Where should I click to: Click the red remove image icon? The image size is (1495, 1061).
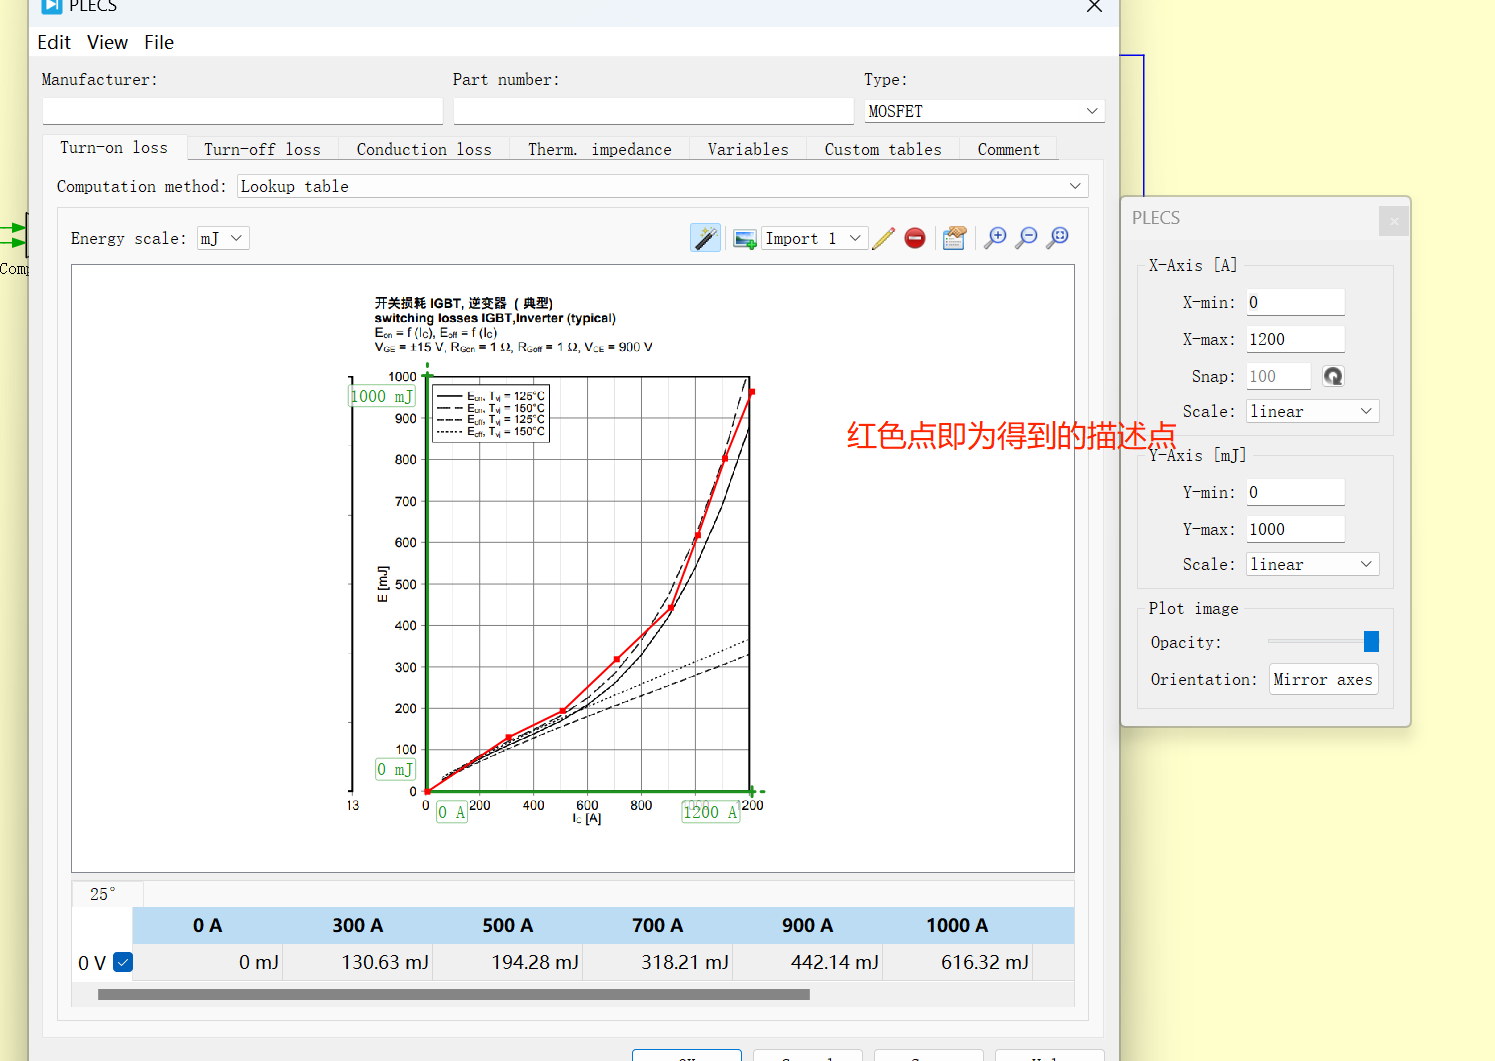pyautogui.click(x=914, y=238)
